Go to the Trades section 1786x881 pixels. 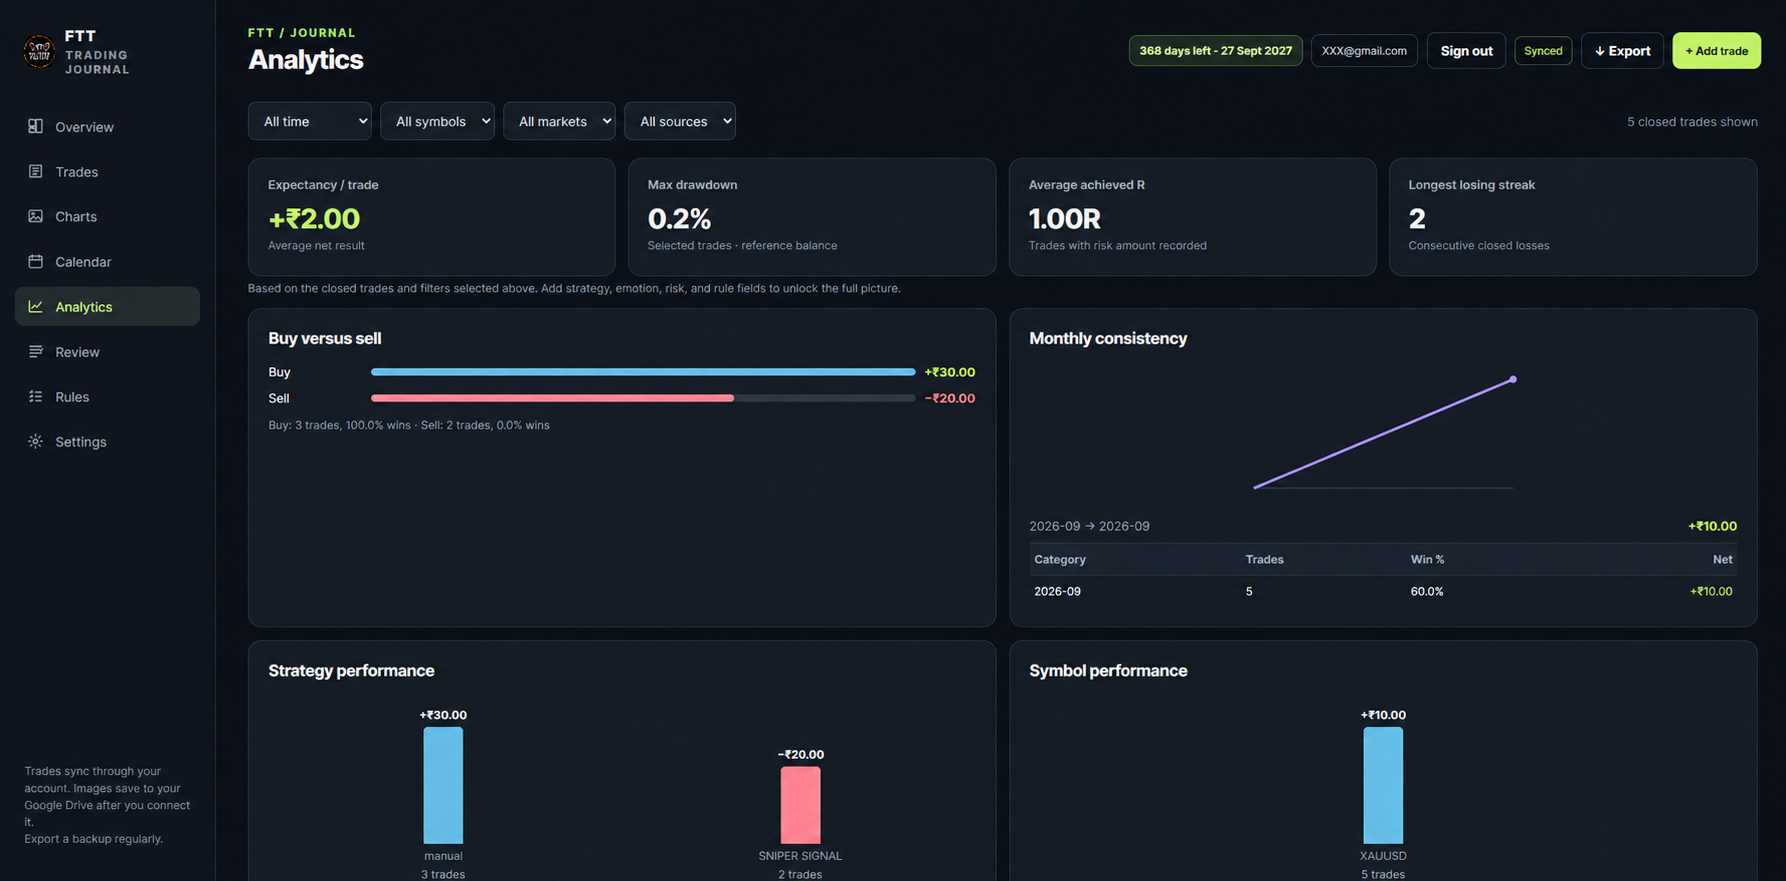coord(107,172)
